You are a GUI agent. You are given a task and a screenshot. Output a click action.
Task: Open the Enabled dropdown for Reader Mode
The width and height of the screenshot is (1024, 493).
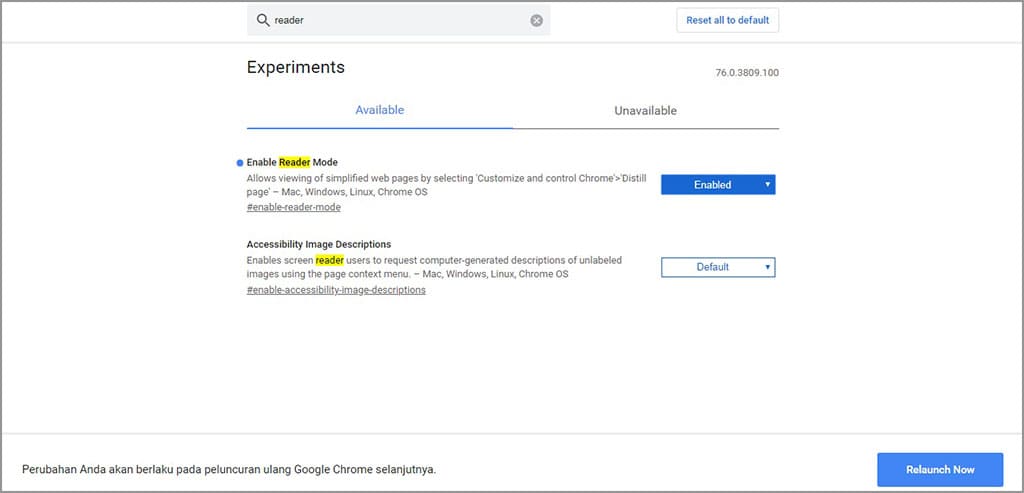[x=718, y=185]
